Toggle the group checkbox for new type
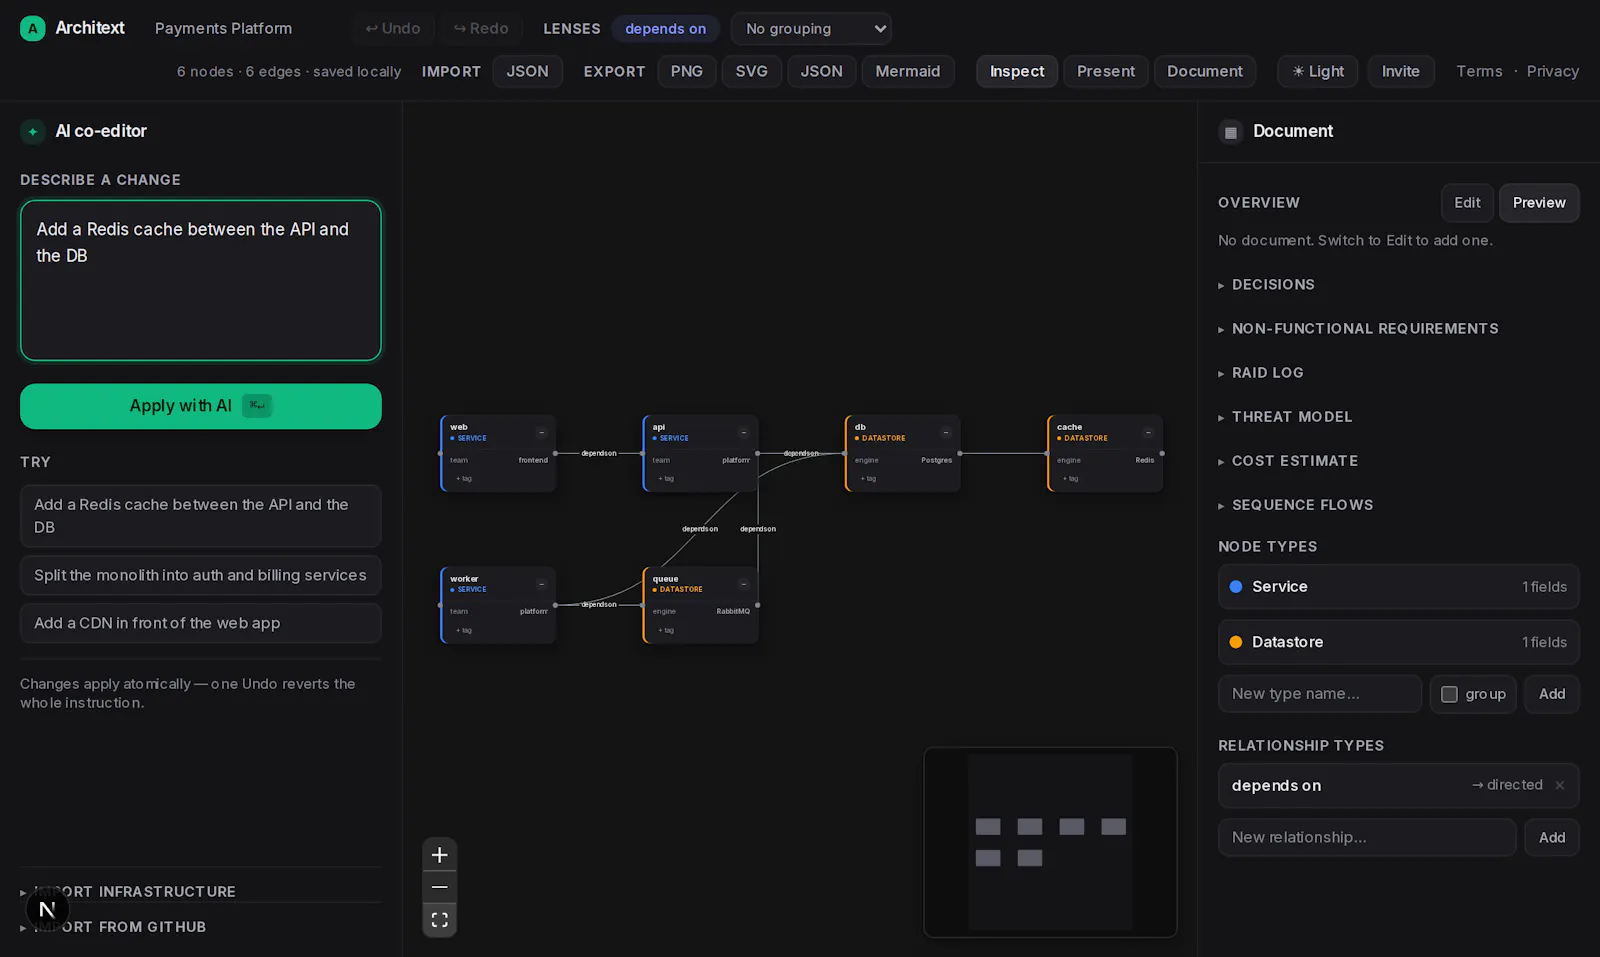 pos(1449,694)
